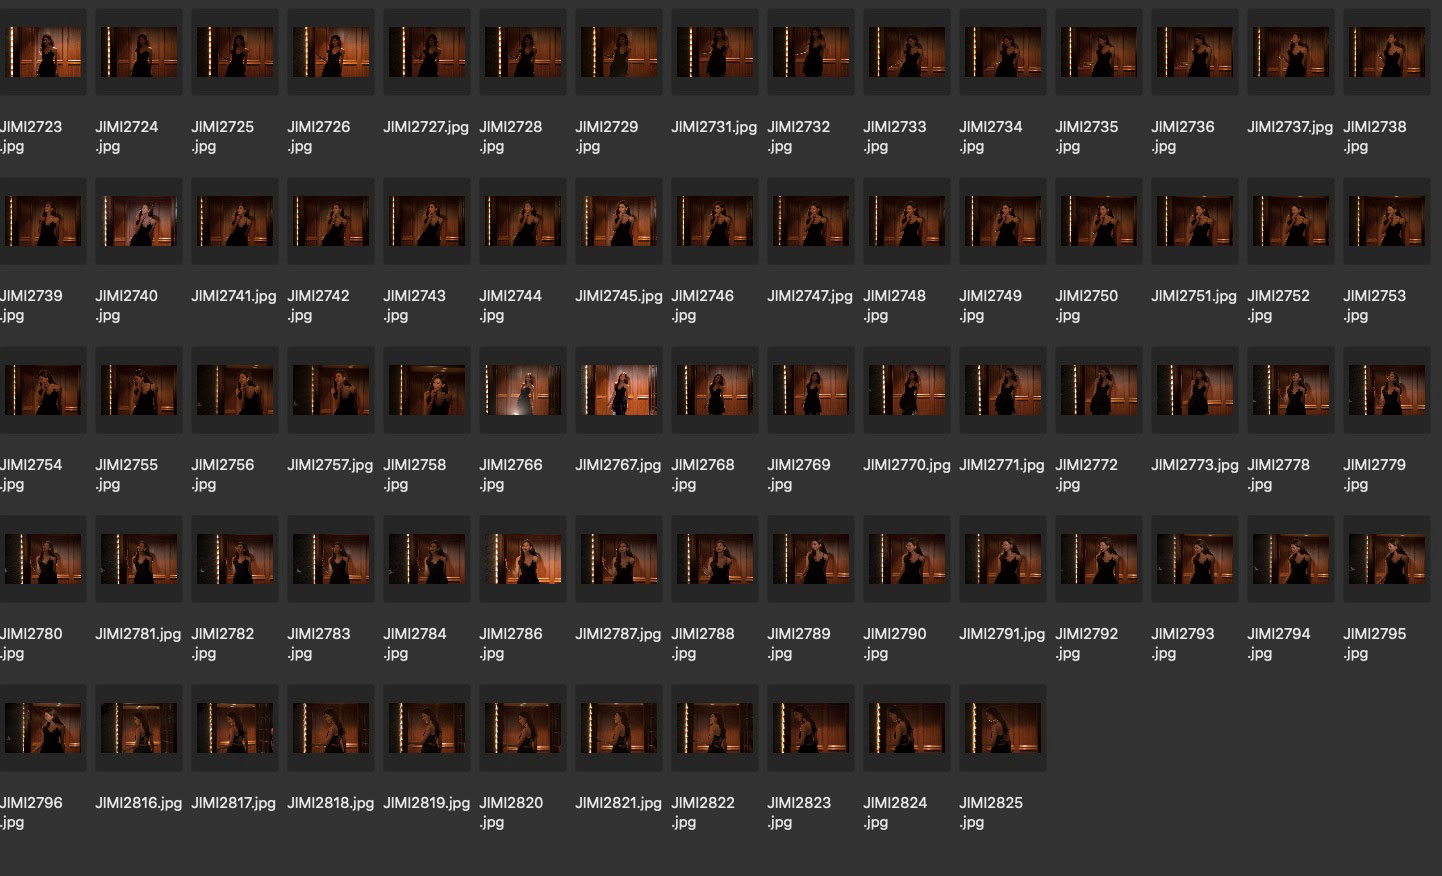
Task: Click the JIMI2727.jpg image thumbnail
Action: pos(426,52)
